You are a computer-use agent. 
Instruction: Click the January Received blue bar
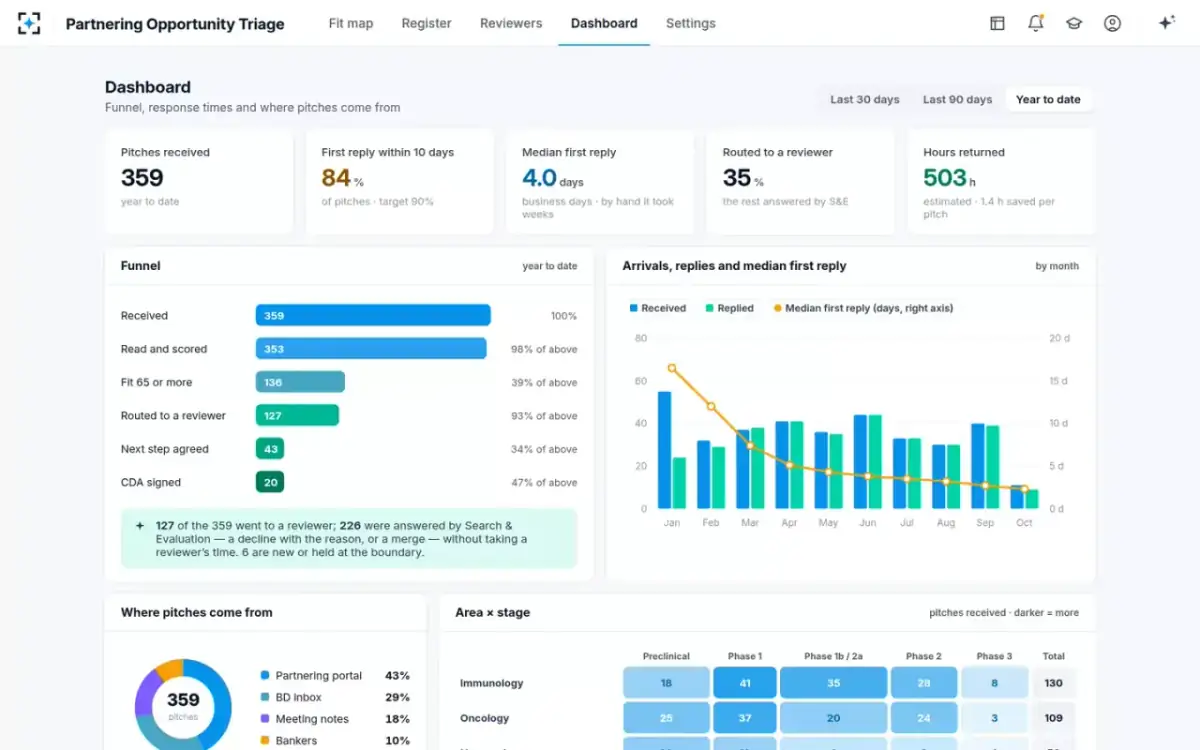click(x=664, y=450)
